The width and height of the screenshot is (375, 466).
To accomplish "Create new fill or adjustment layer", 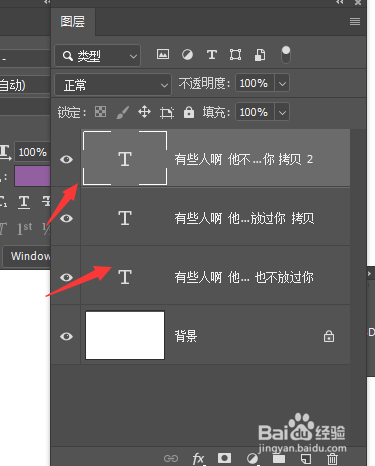I will tap(252, 458).
